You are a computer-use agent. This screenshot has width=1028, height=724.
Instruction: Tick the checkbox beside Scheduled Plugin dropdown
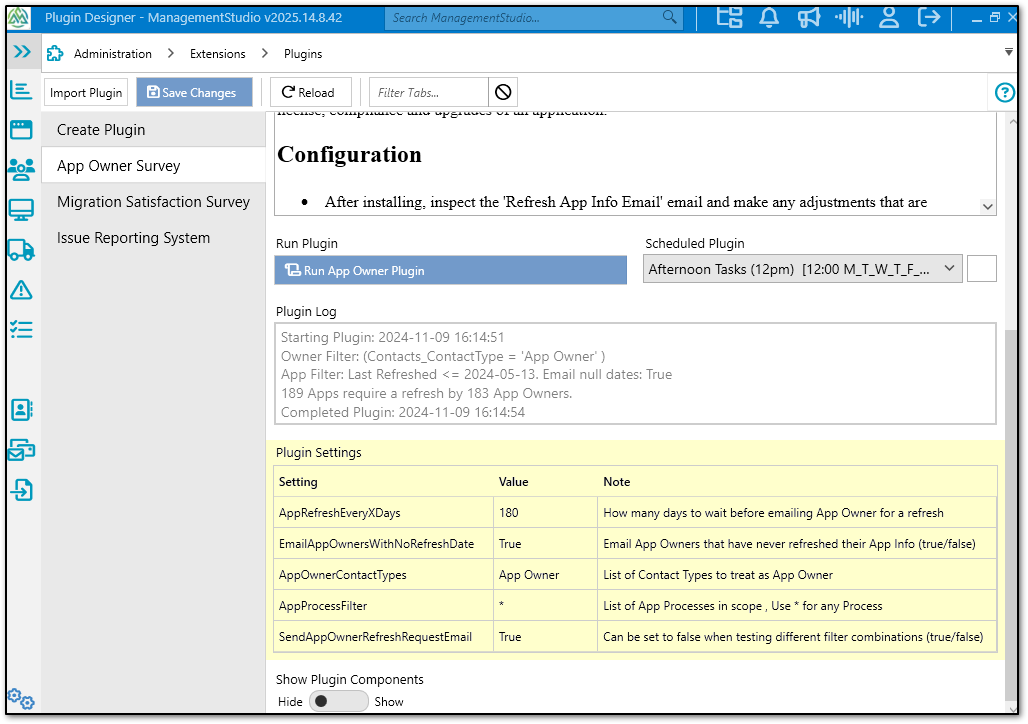(x=981, y=269)
